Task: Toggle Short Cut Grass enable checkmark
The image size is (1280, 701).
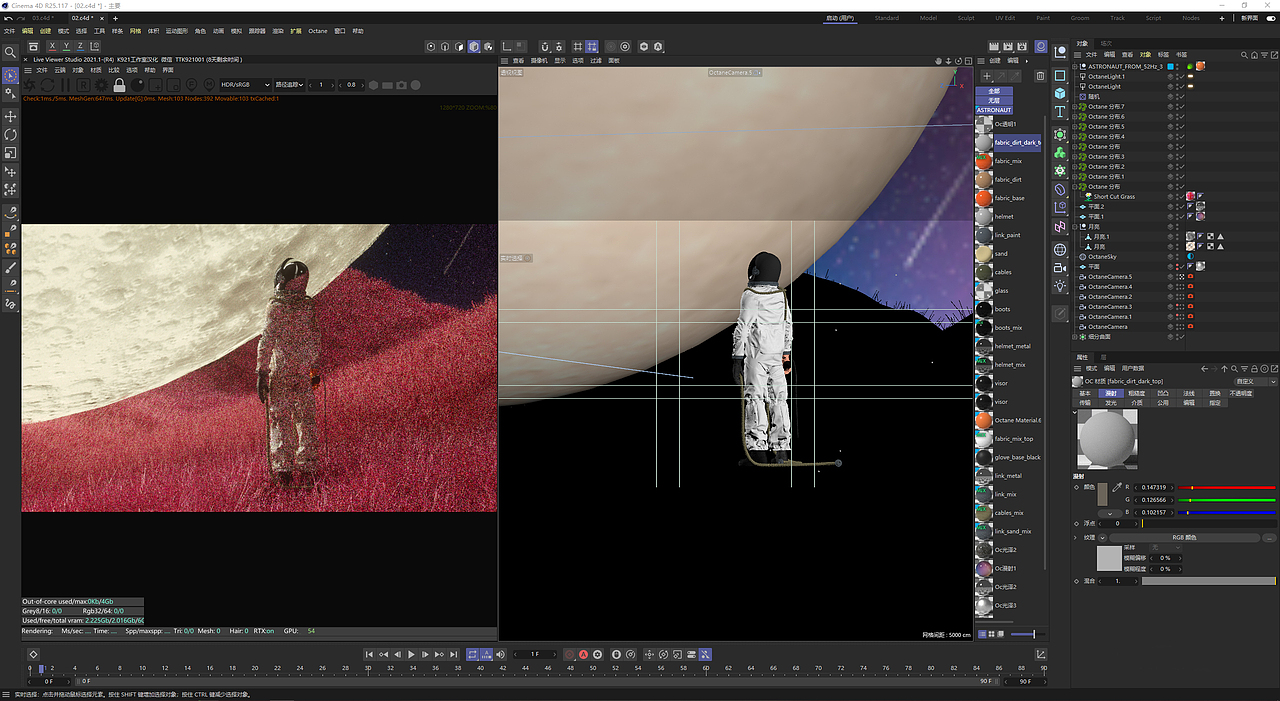Action: (1181, 197)
